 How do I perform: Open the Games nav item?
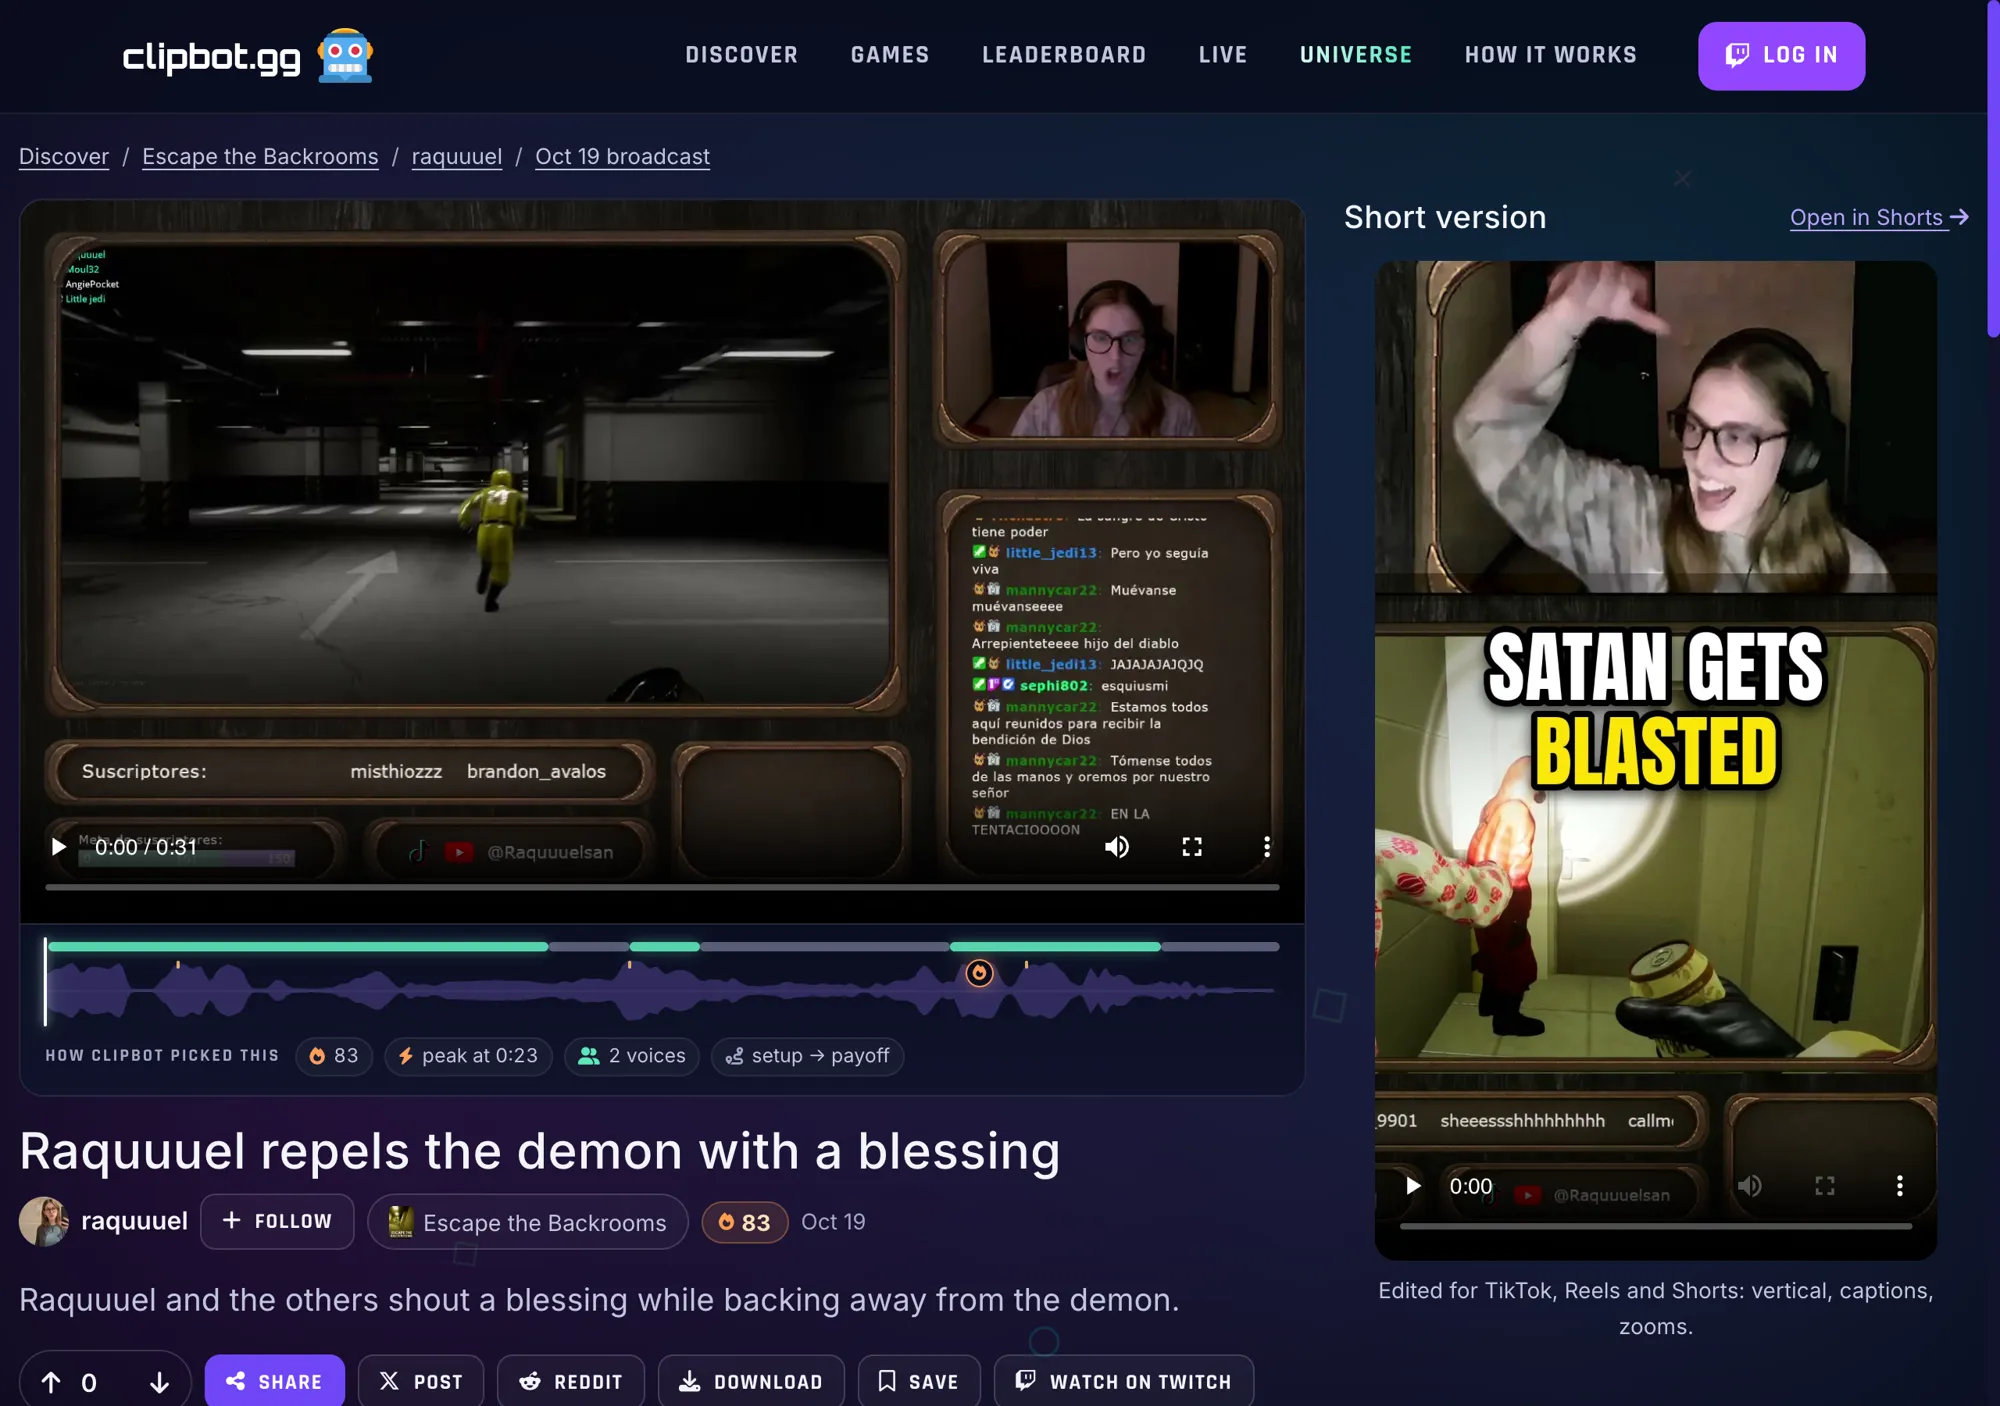pyautogui.click(x=890, y=55)
